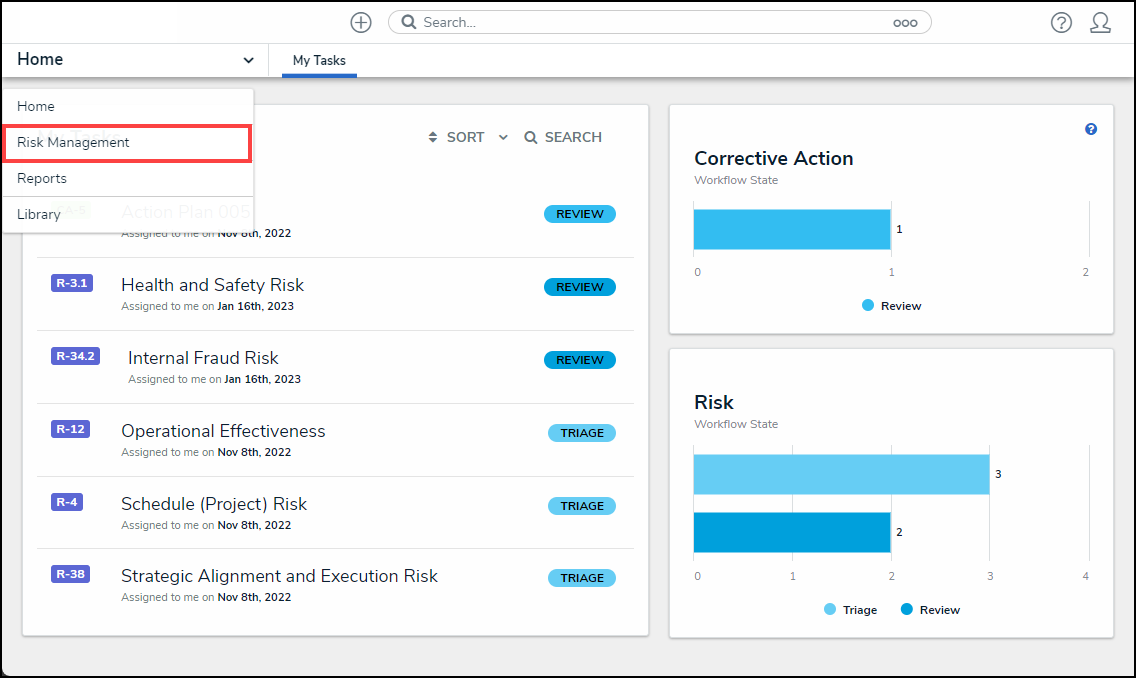Click the blue chart help icon
This screenshot has width=1136, height=678.
1091,129
